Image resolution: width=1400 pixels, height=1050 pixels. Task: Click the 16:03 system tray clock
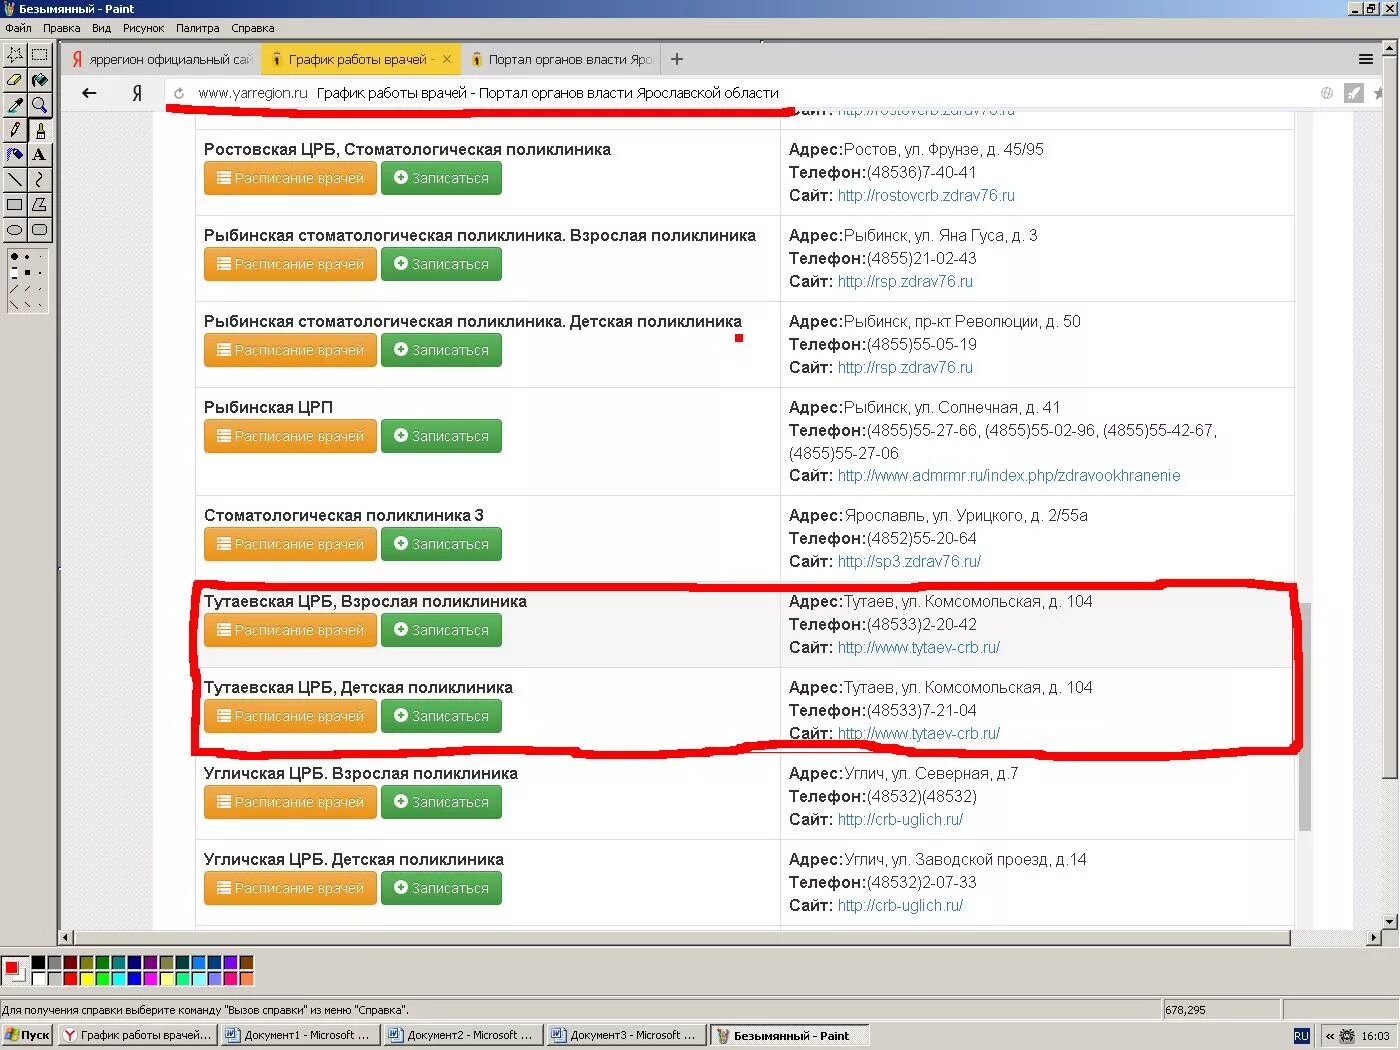pyautogui.click(x=1375, y=1036)
